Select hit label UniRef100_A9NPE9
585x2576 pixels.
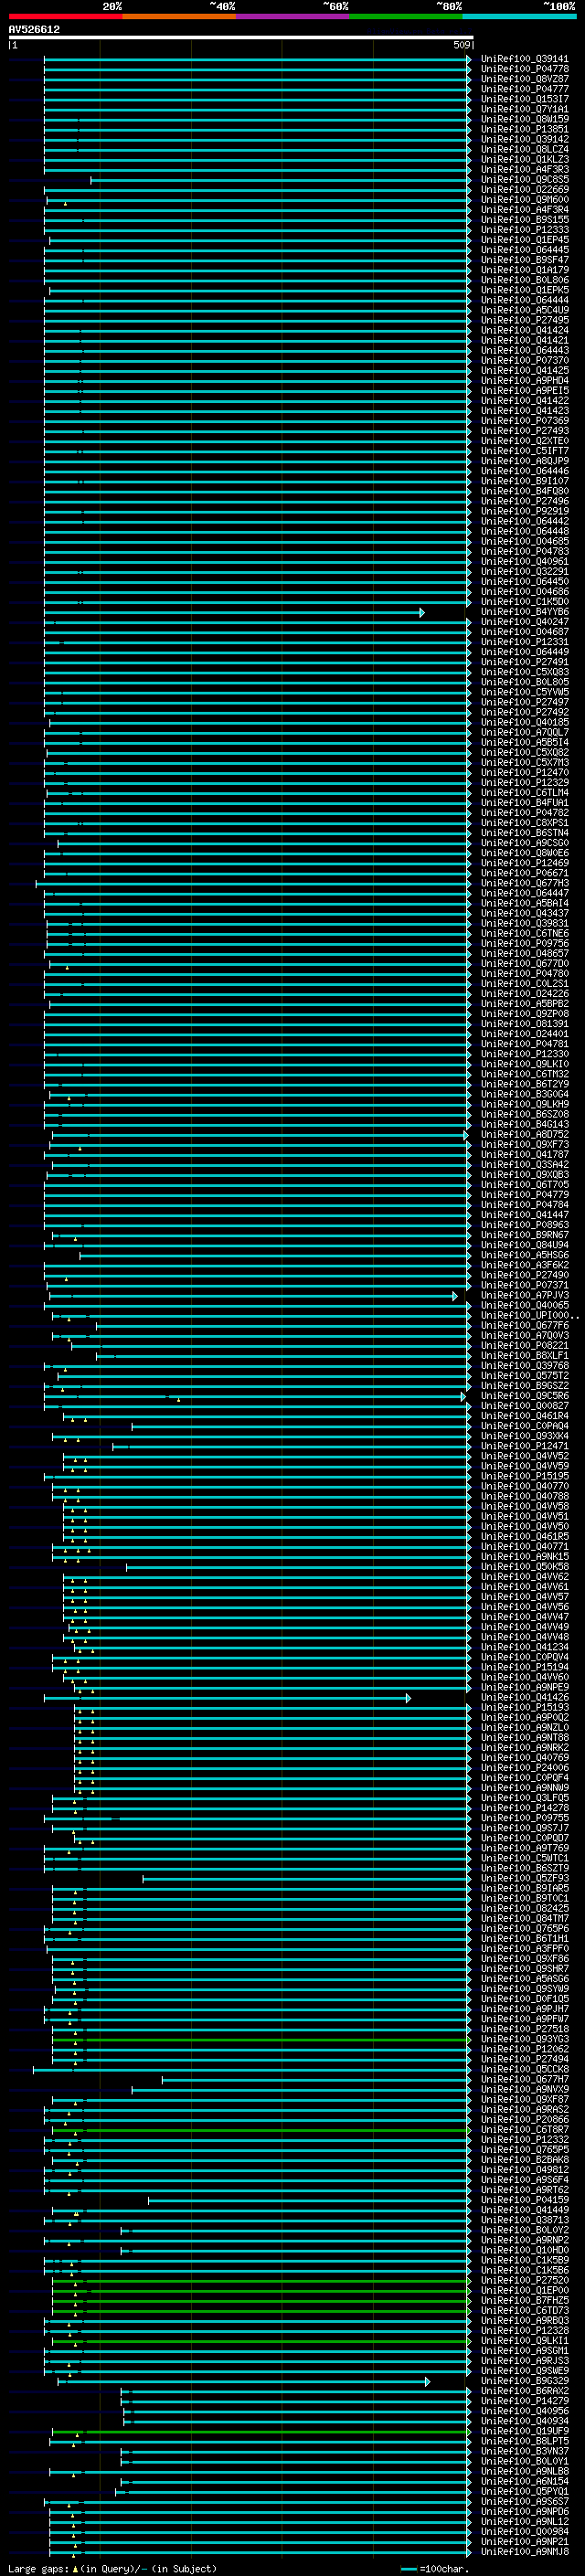pyautogui.click(x=524, y=1687)
